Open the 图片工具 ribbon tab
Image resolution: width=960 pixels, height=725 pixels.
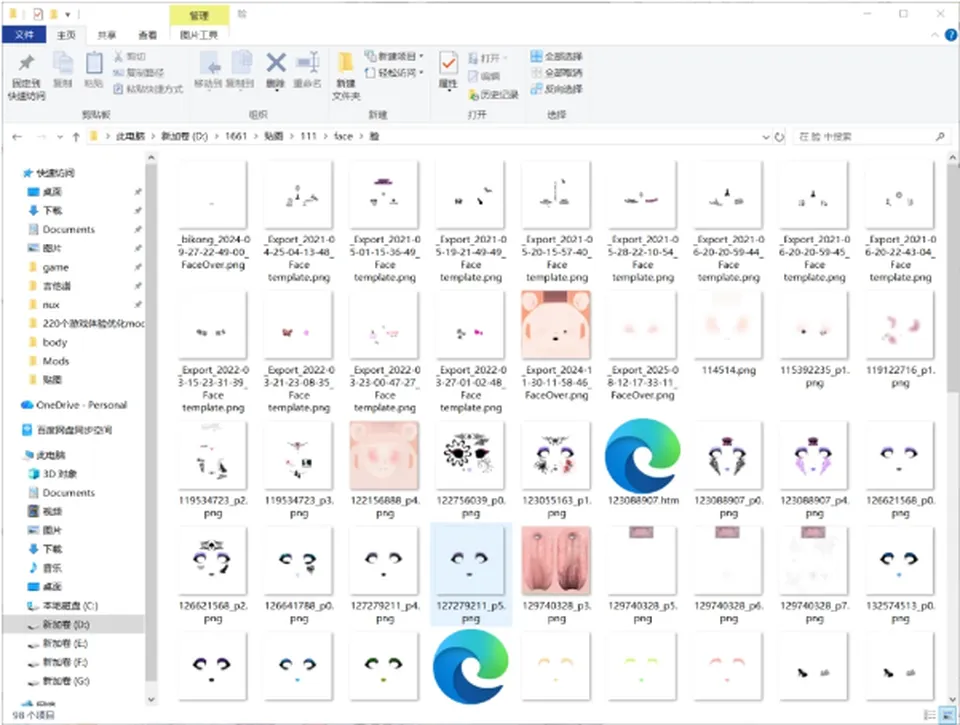coord(199,36)
